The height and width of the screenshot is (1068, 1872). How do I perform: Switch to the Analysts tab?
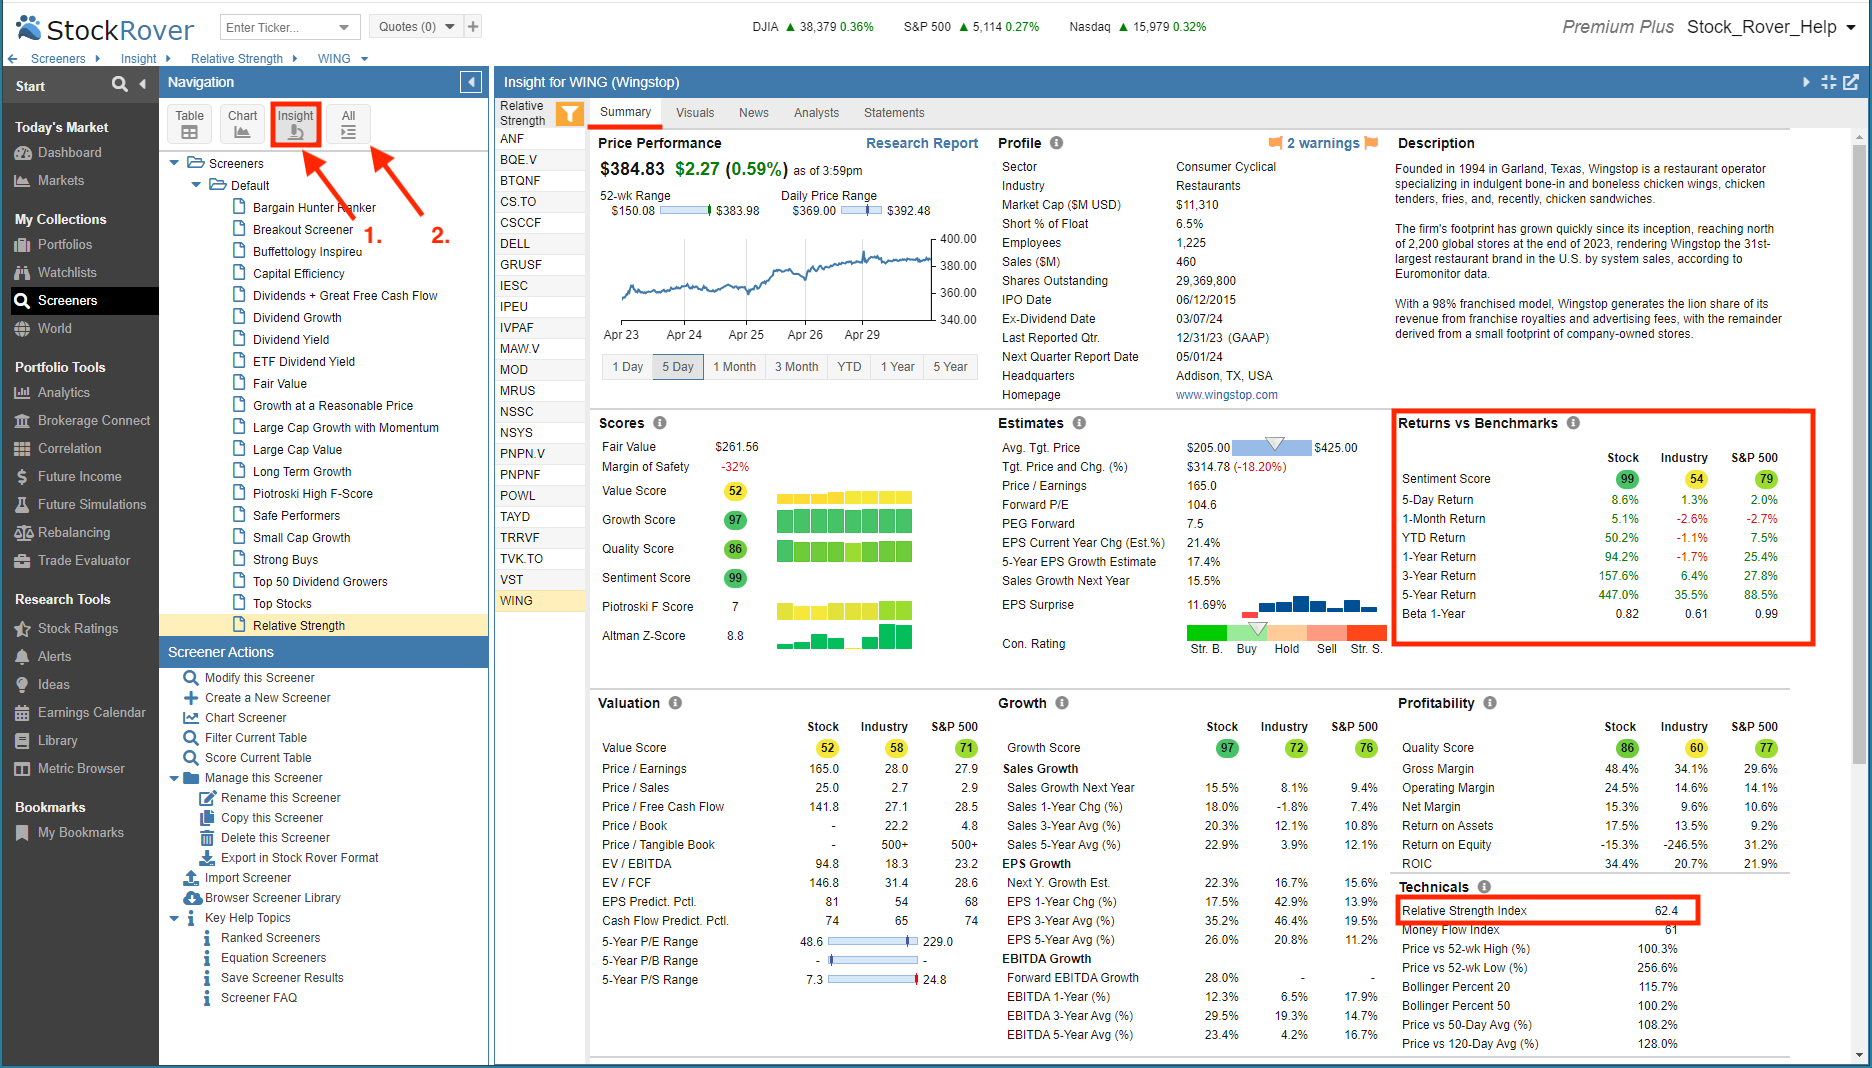[816, 113]
